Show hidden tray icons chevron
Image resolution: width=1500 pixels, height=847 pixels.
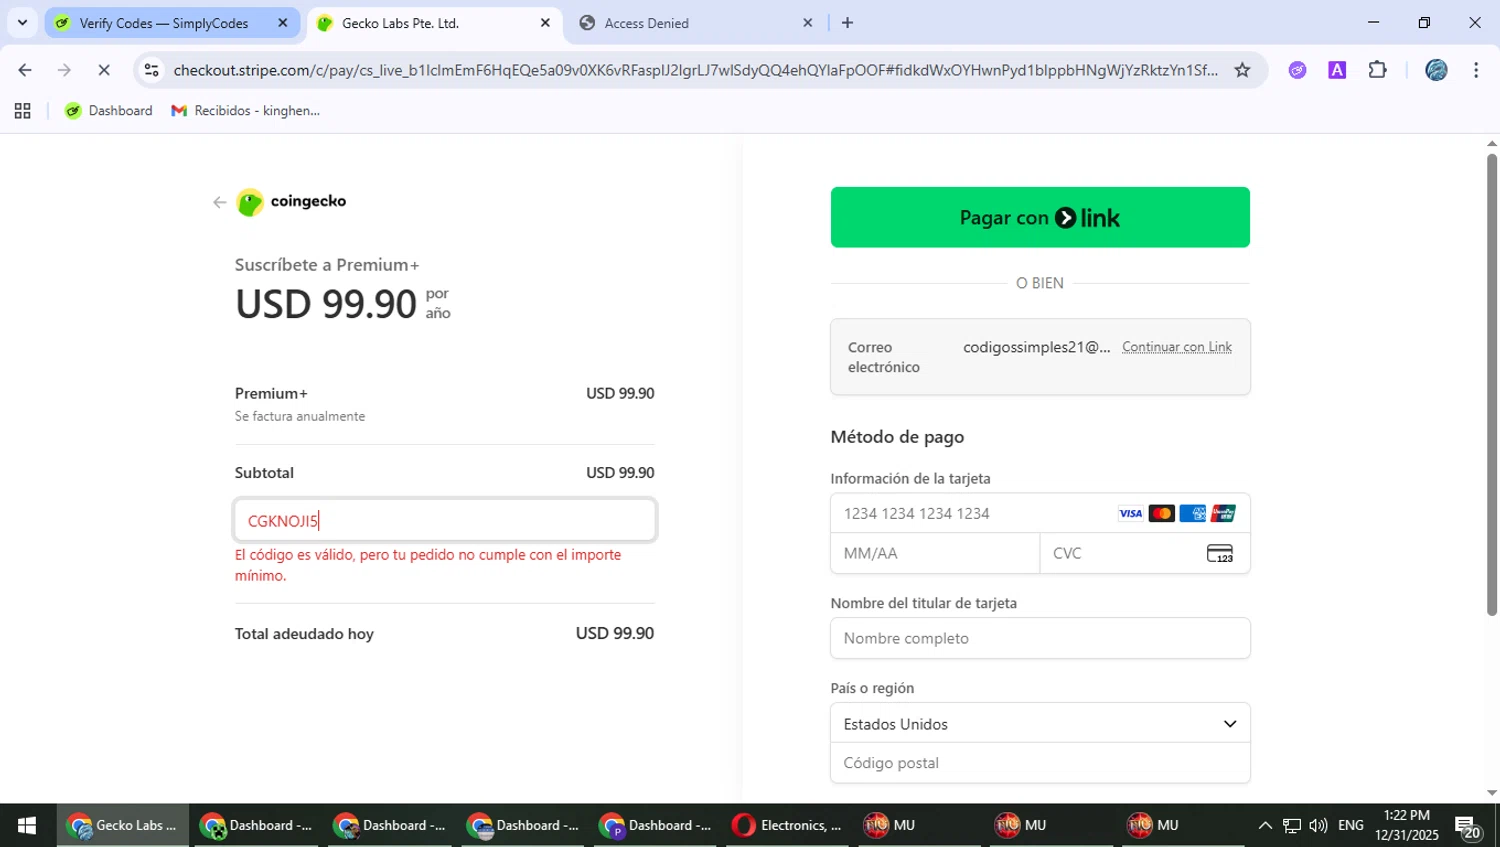click(1265, 825)
